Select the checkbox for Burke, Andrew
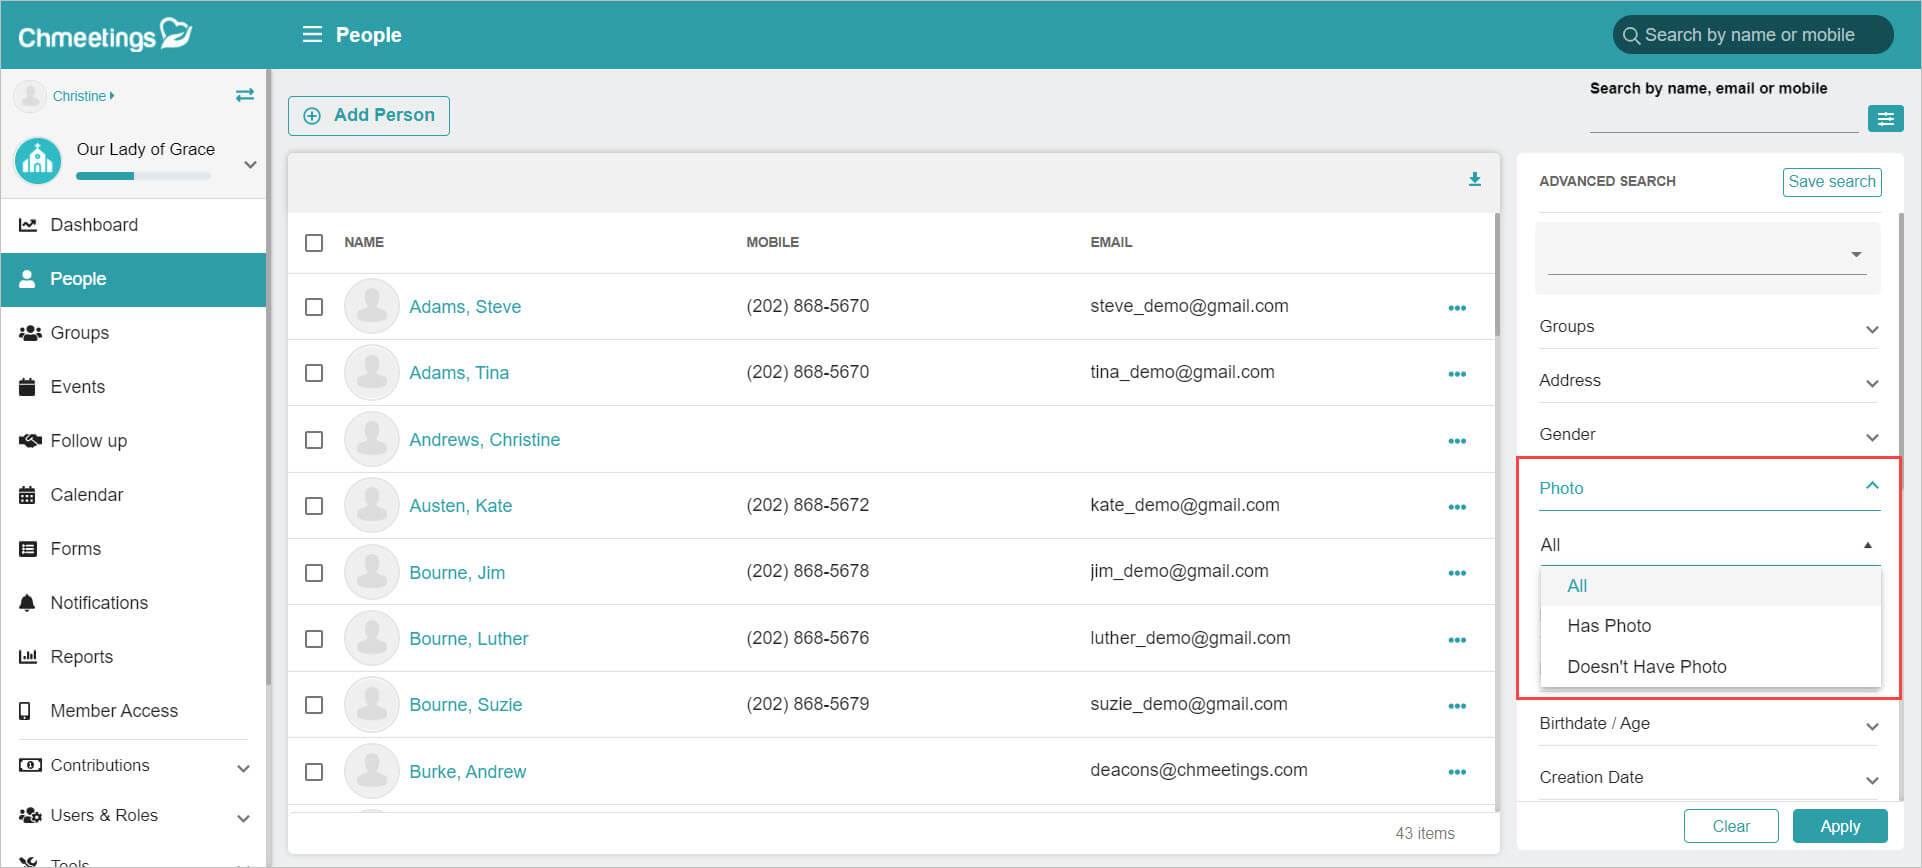Screen dimensions: 1922x868 (x=314, y=772)
